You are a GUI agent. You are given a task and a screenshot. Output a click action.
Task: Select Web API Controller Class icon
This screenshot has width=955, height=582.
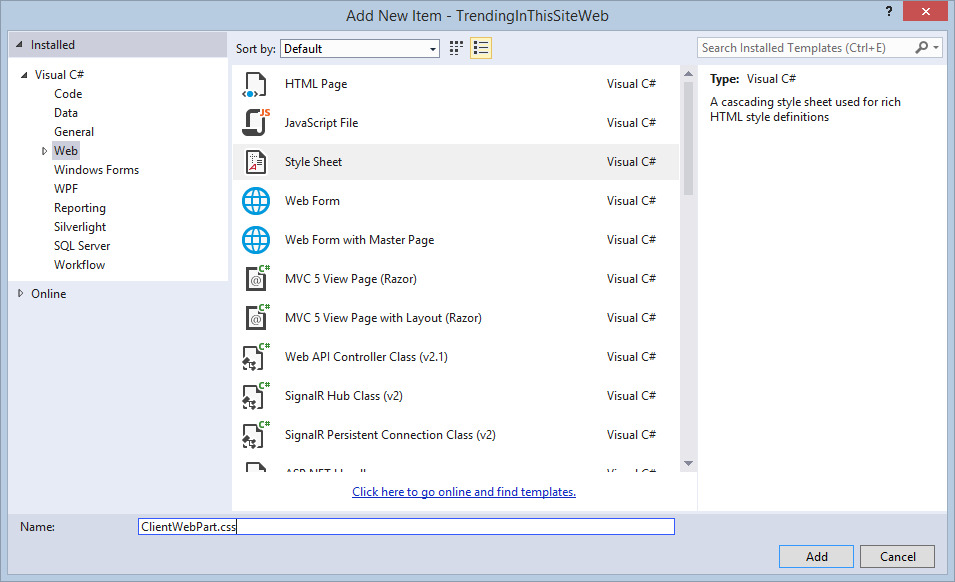tap(256, 357)
